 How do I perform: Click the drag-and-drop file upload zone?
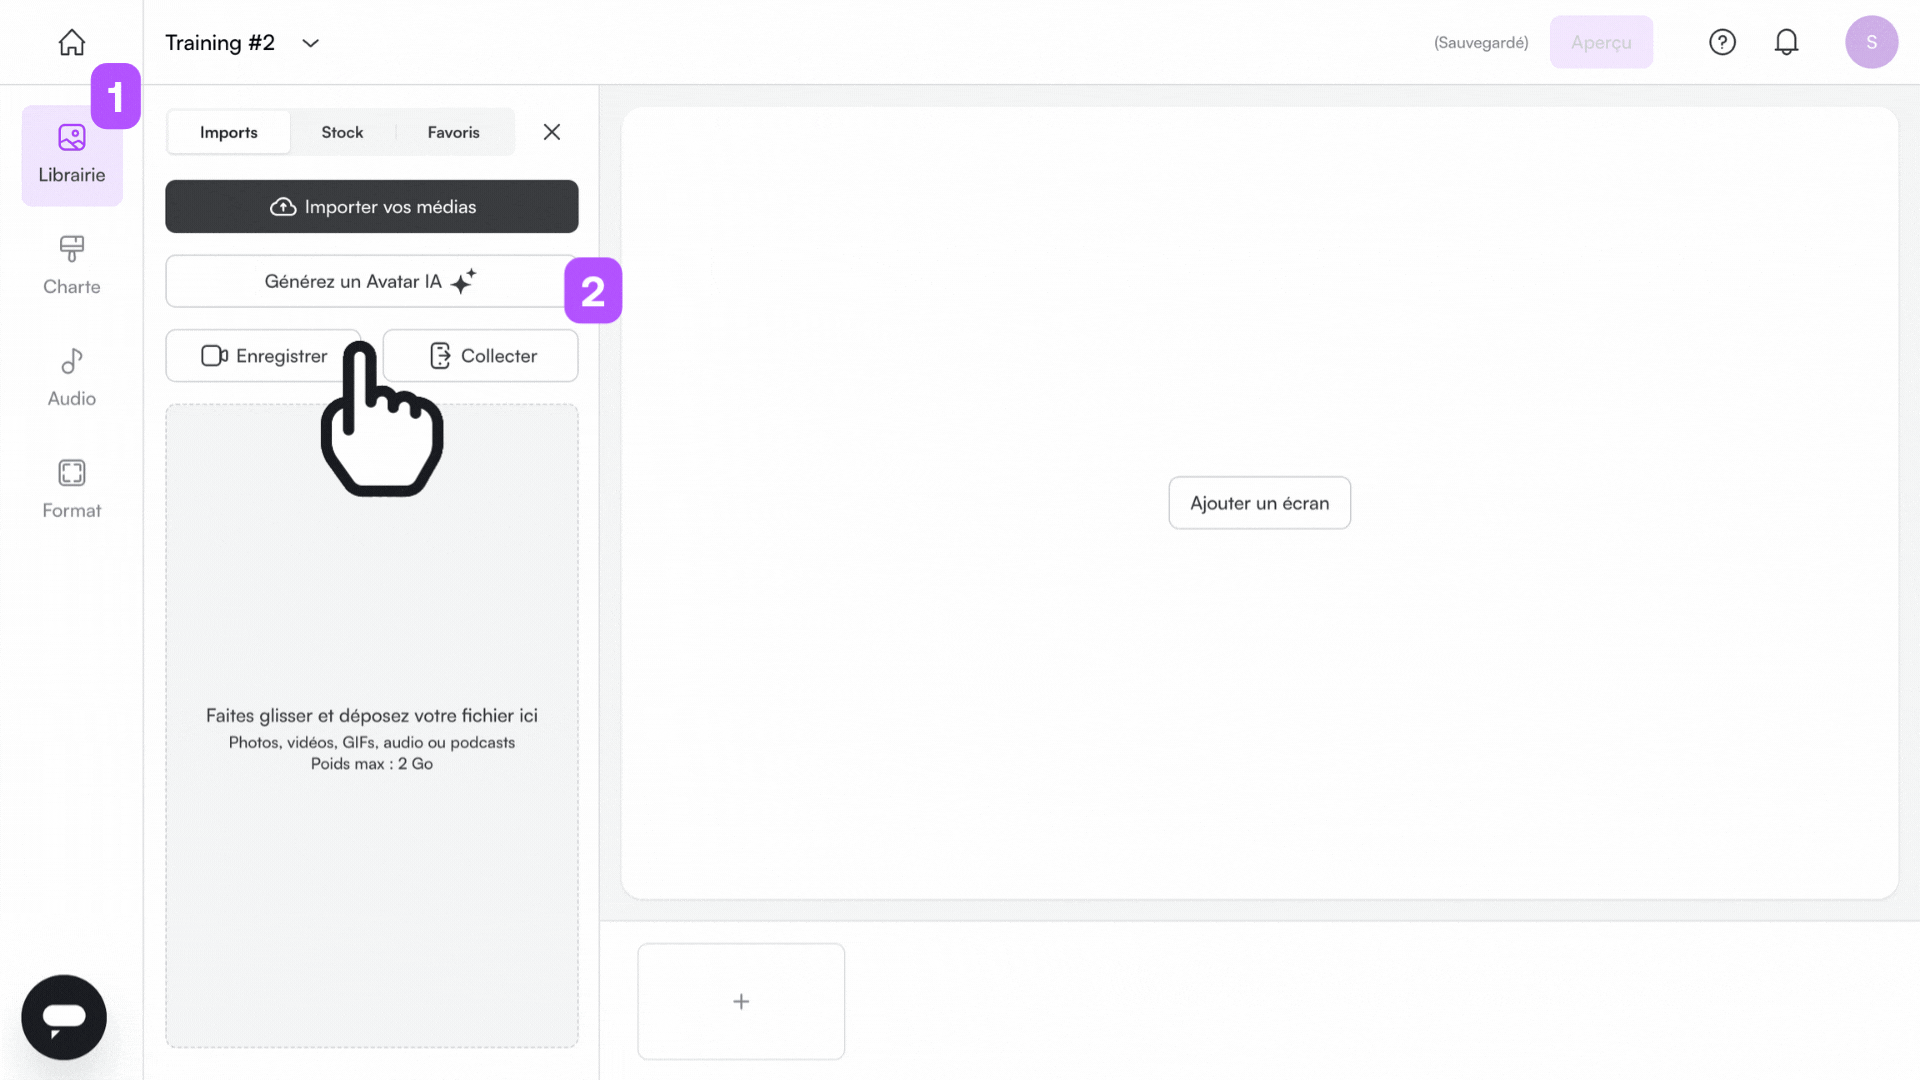372,726
